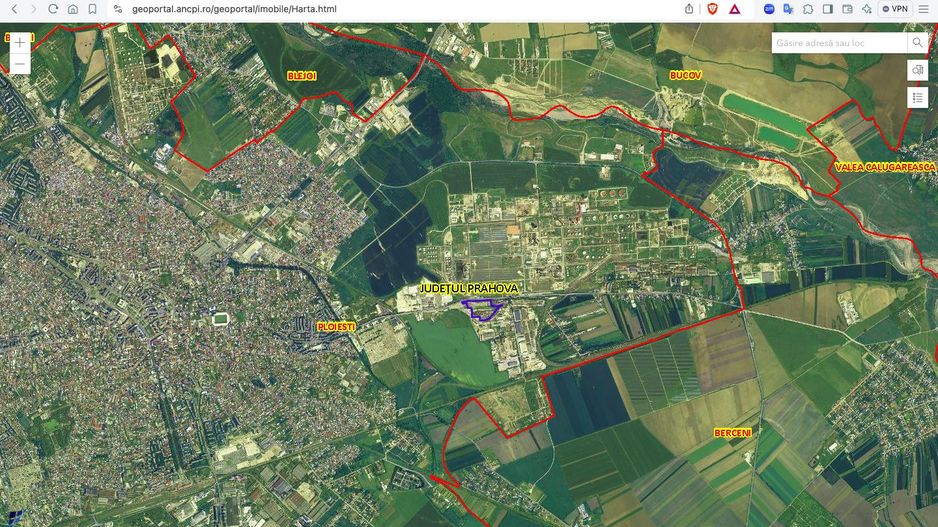Share this page via share icon

[689, 9]
